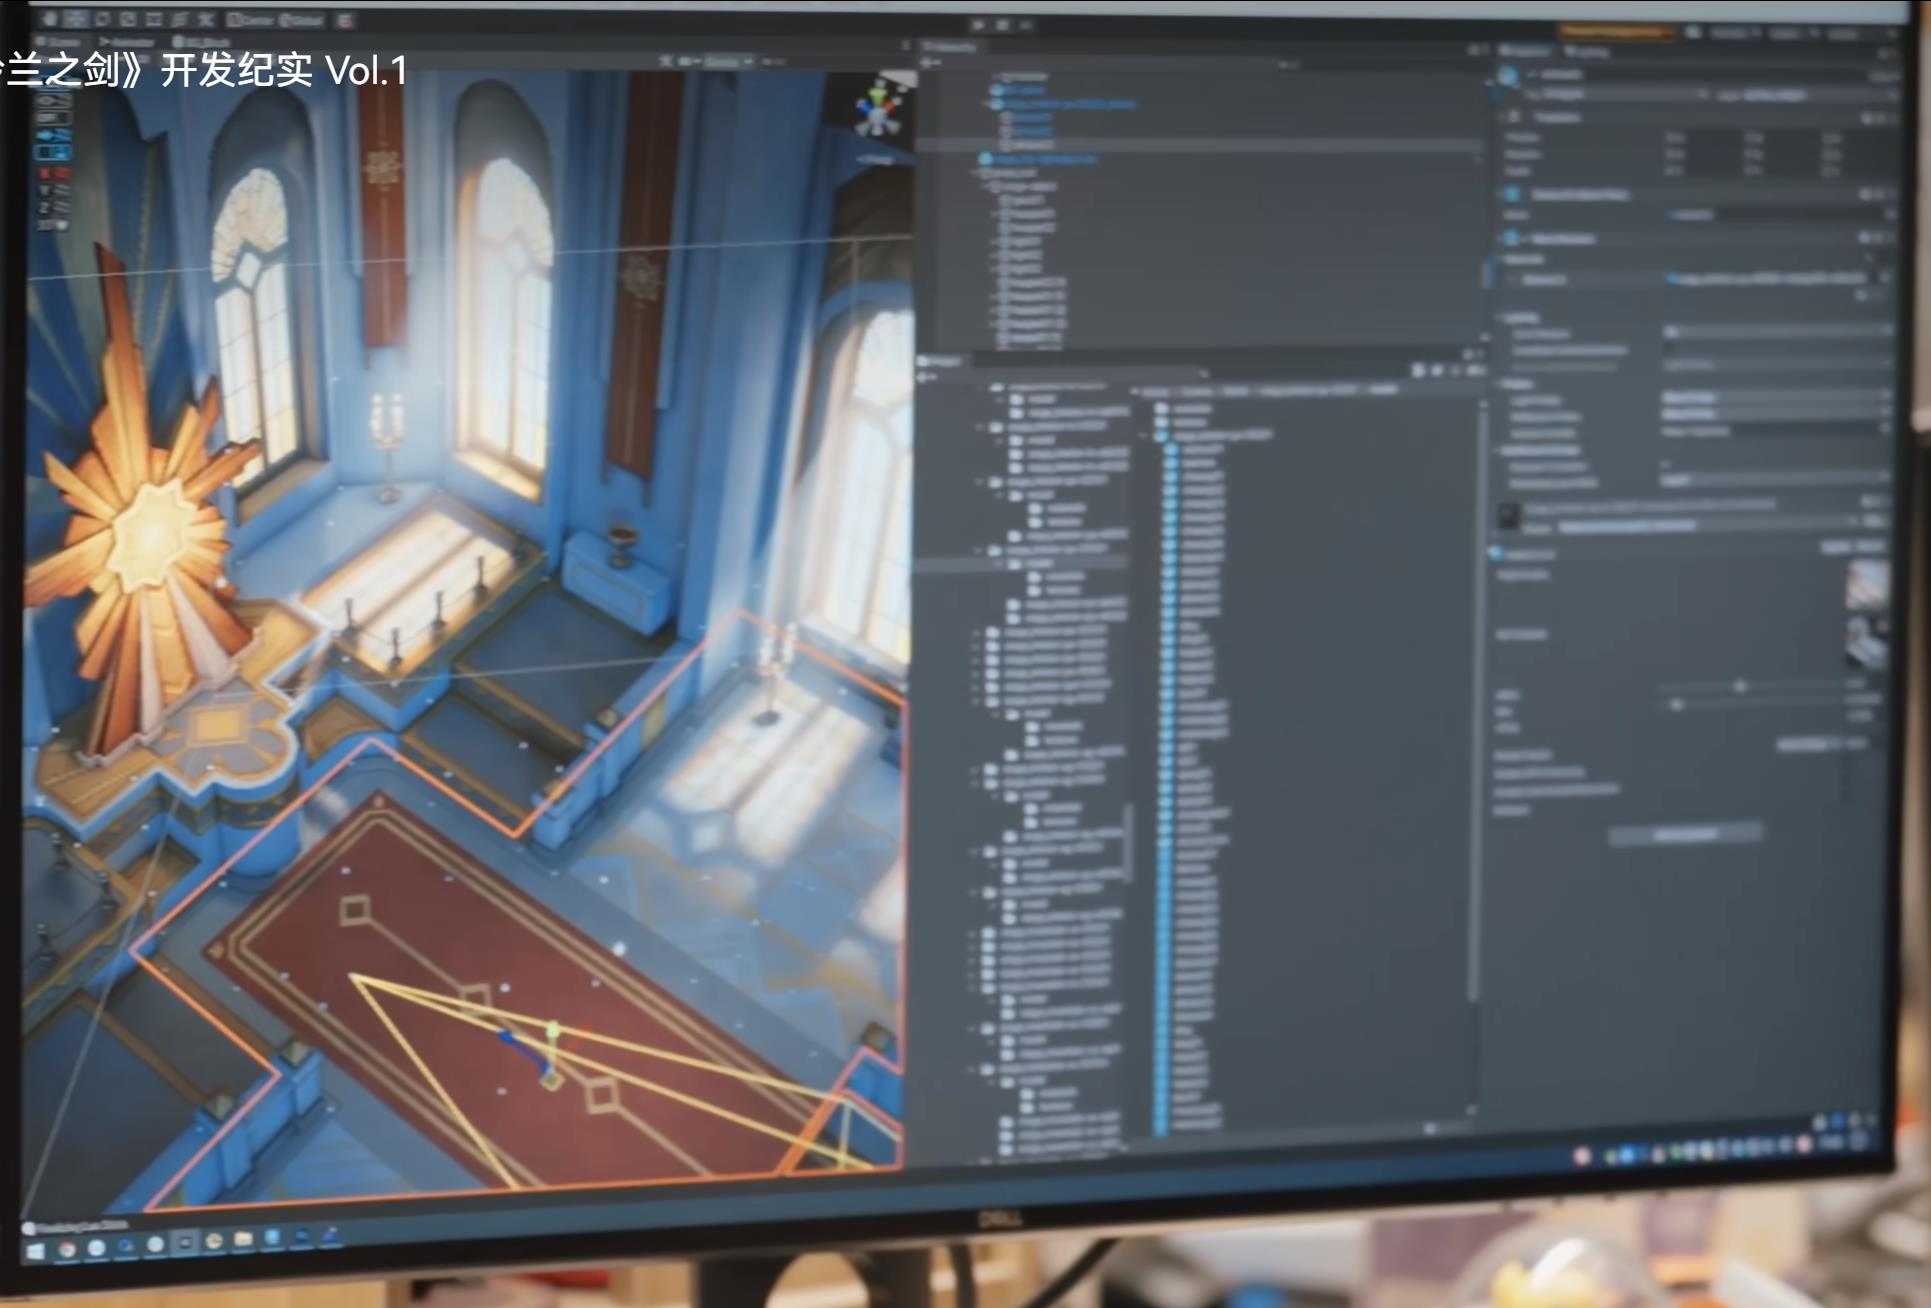This screenshot has width=1931, height=1308.
Task: Click the Add Component button
Action: click(1685, 834)
